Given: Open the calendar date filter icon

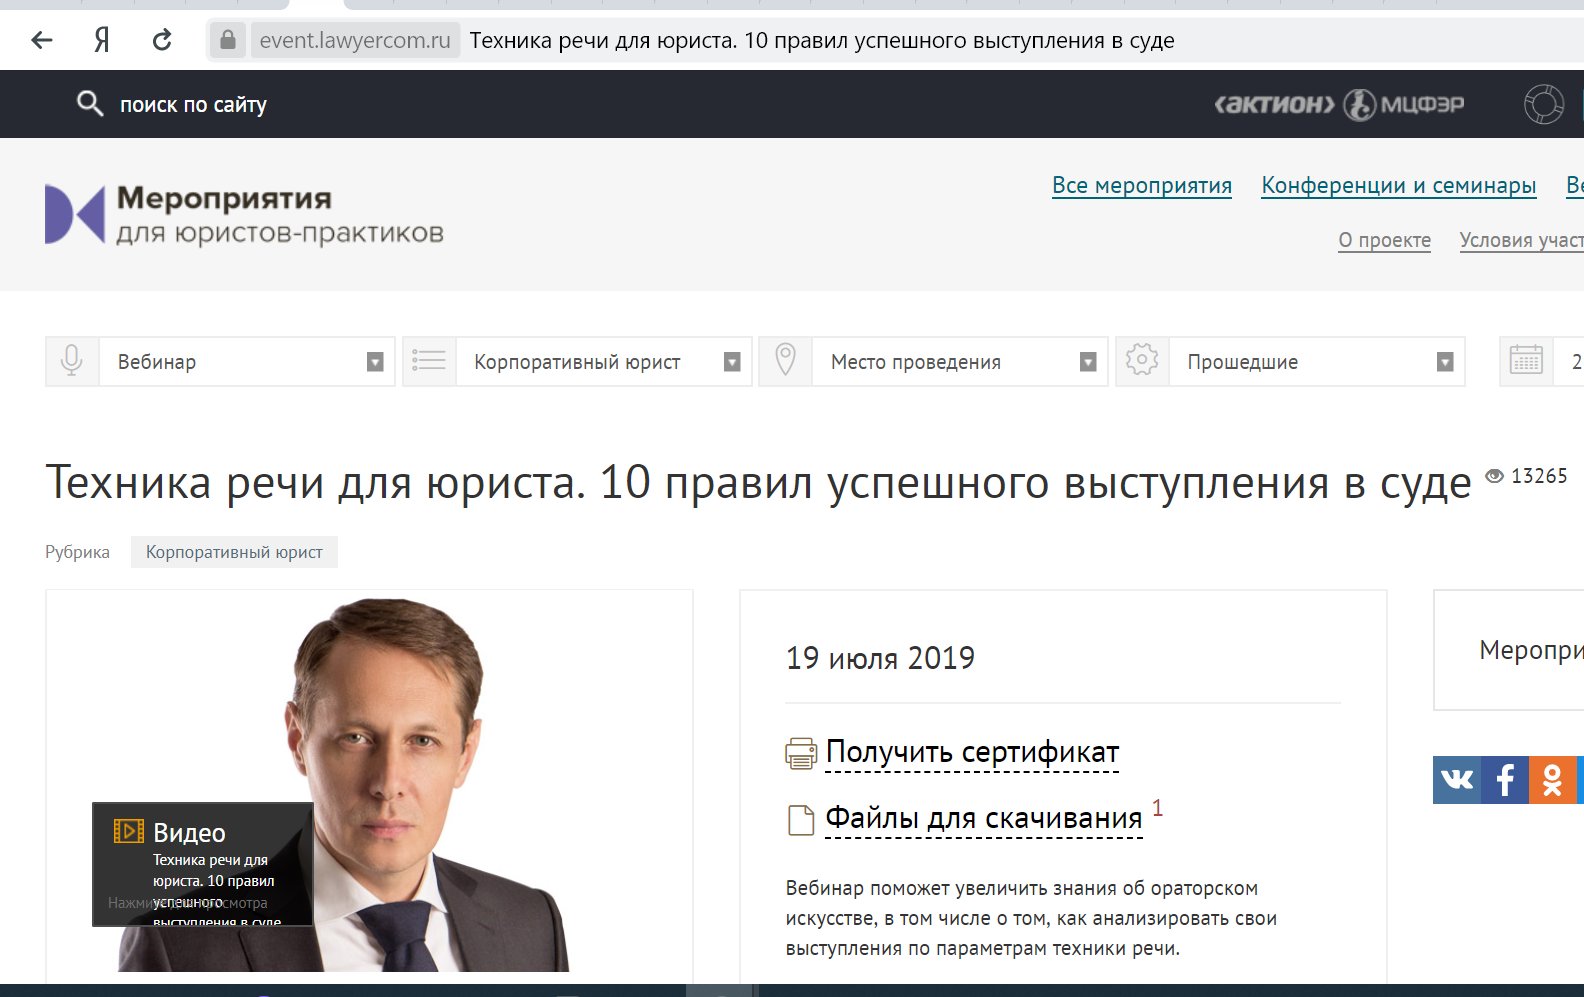Looking at the screenshot, I should 1526,361.
